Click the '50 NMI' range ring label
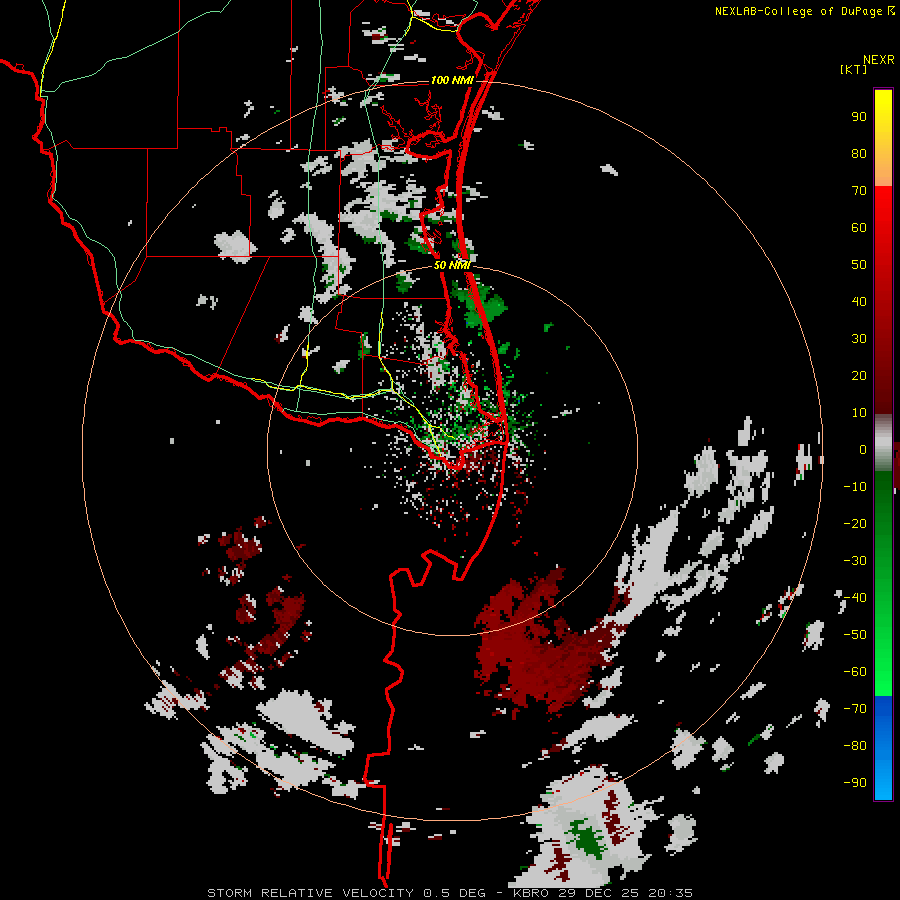The height and width of the screenshot is (900, 900). click(452, 265)
